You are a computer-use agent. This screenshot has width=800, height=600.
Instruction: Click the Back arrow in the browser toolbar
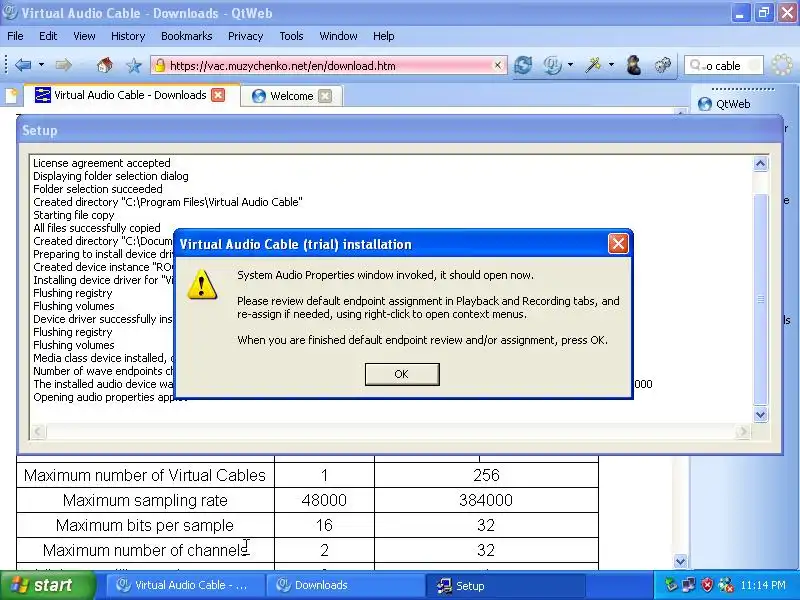tap(23, 65)
